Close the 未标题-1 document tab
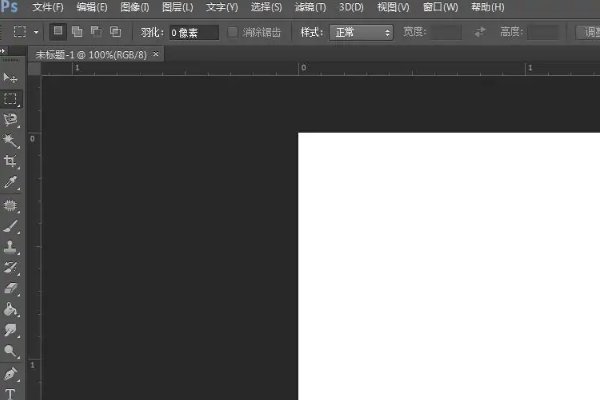600x400 pixels. (155, 54)
